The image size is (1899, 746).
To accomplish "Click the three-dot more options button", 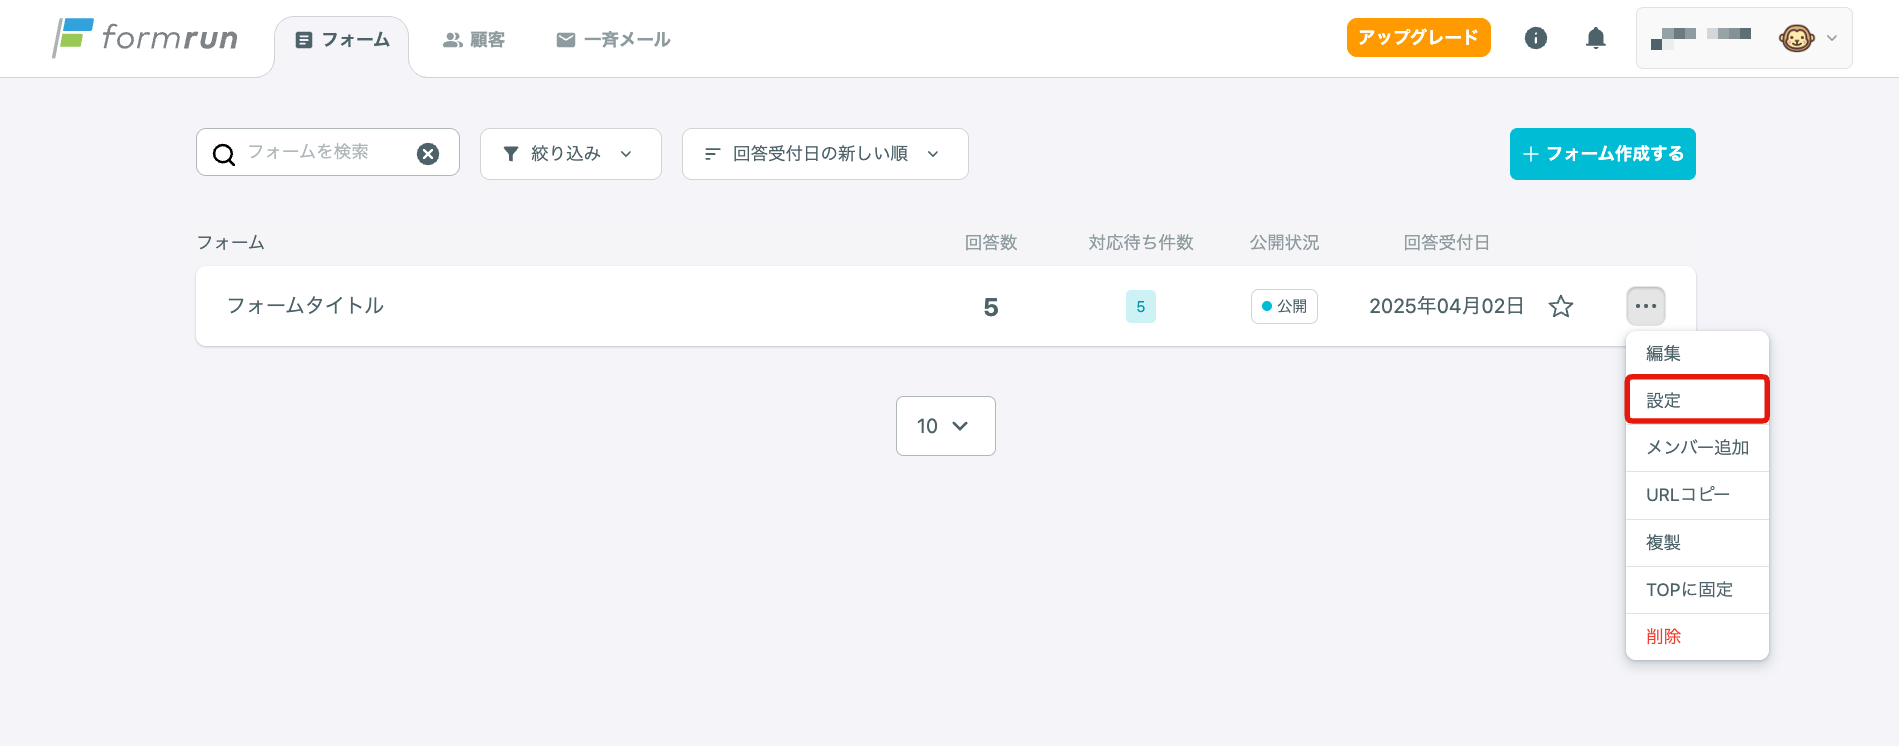I will [1645, 306].
